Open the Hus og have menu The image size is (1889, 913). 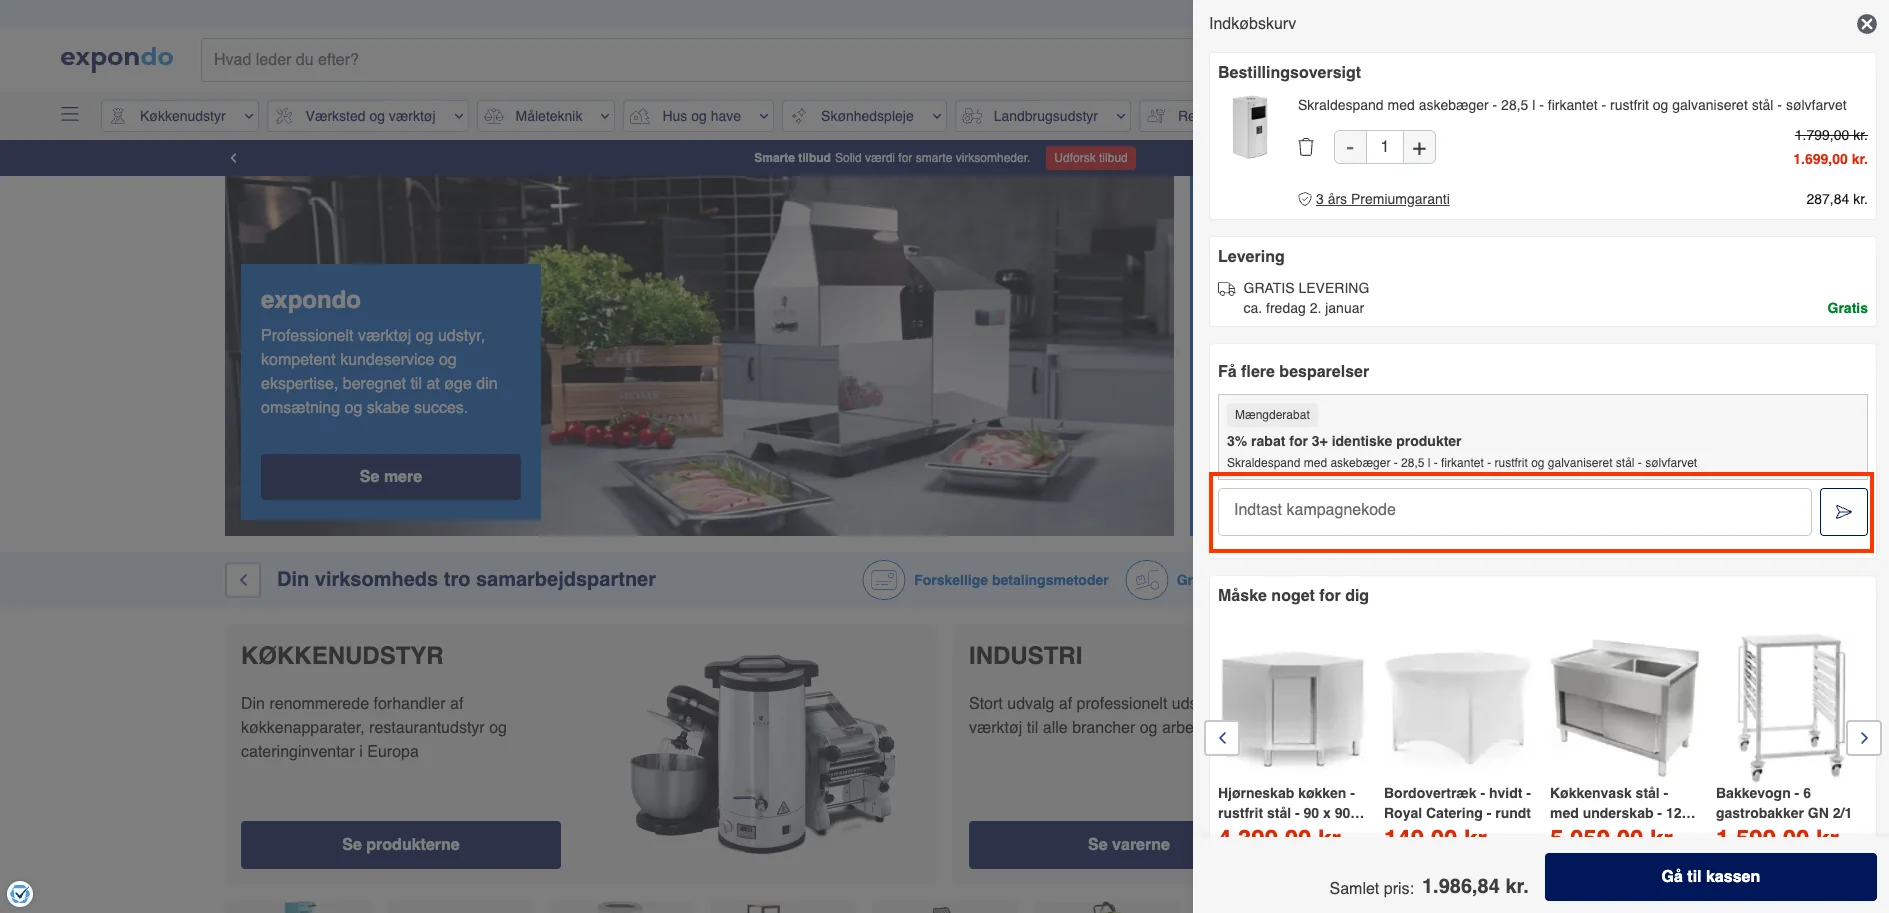[x=700, y=116]
